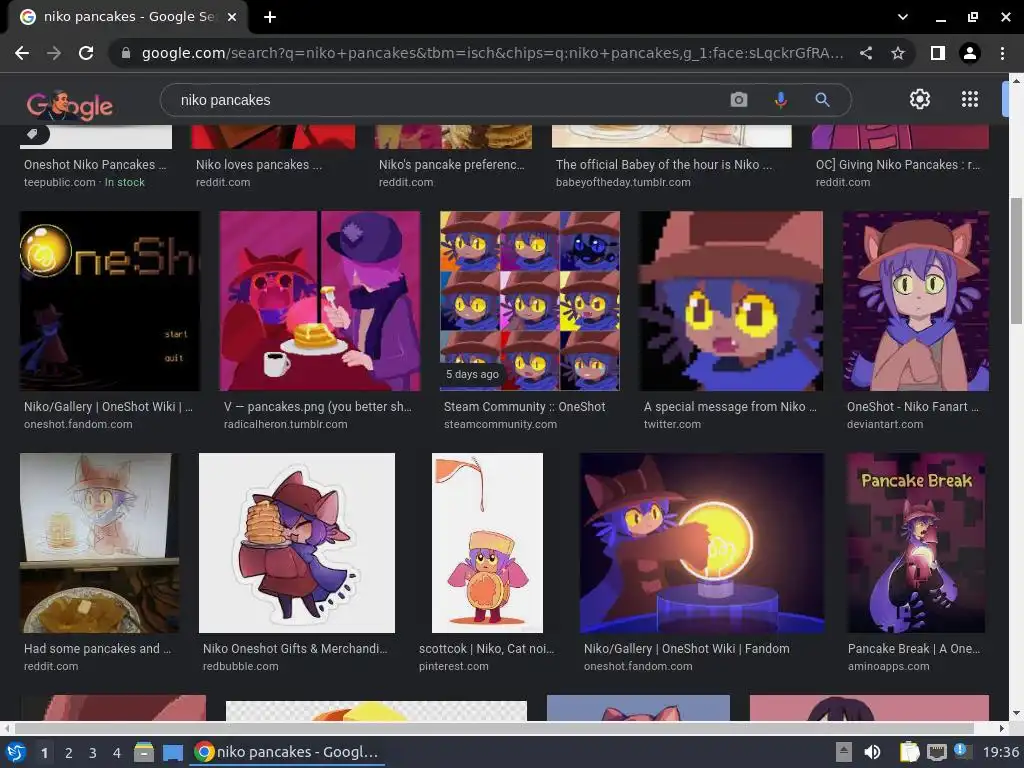Click Pancake Break | A One... caption

914,648
